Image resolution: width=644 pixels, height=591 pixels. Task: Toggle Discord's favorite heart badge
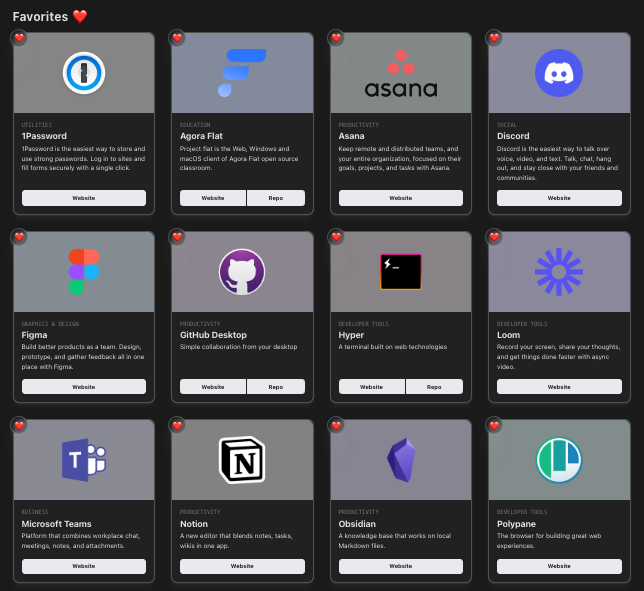click(x=494, y=38)
